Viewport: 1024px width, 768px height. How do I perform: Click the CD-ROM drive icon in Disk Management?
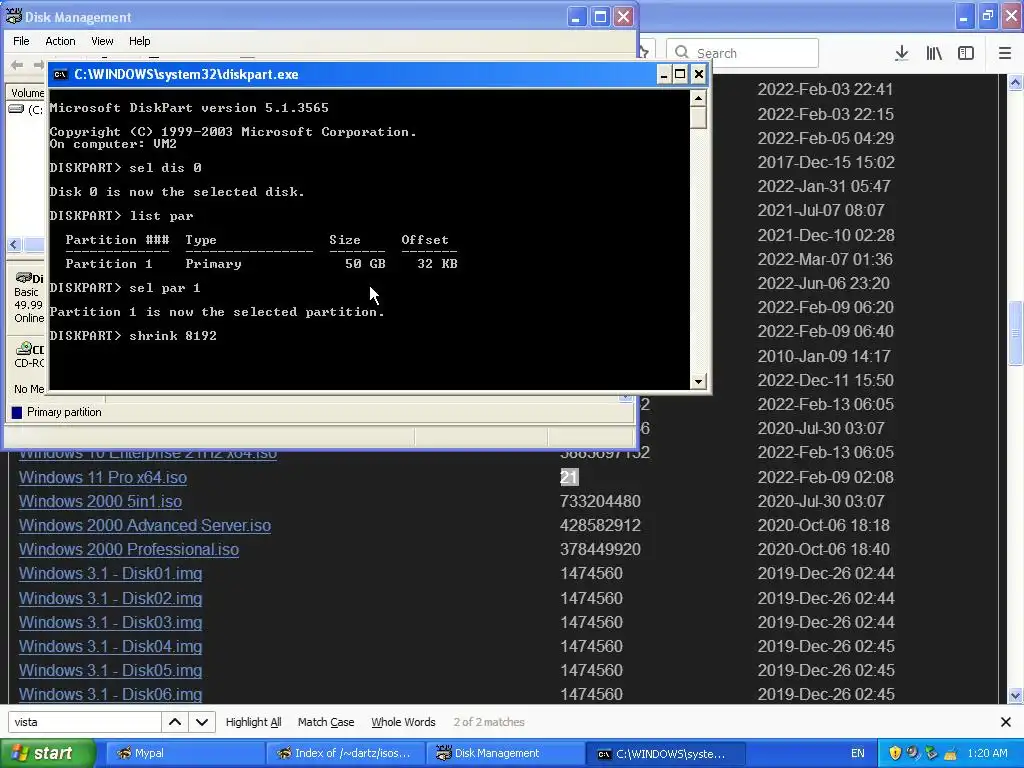click(x=24, y=349)
